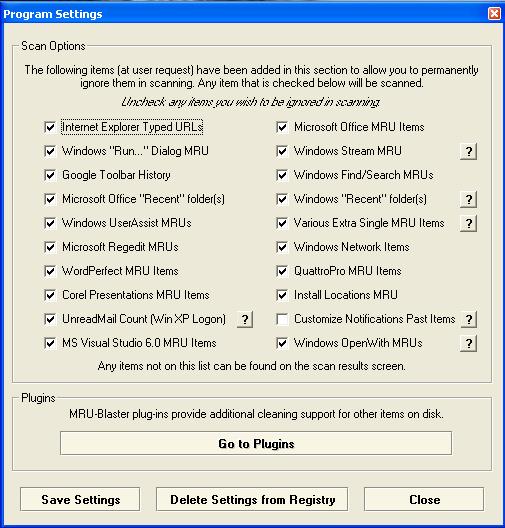Image resolution: width=505 pixels, height=528 pixels.
Task: Uncheck Internet Explorer Typed URLs
Action: tap(50, 127)
